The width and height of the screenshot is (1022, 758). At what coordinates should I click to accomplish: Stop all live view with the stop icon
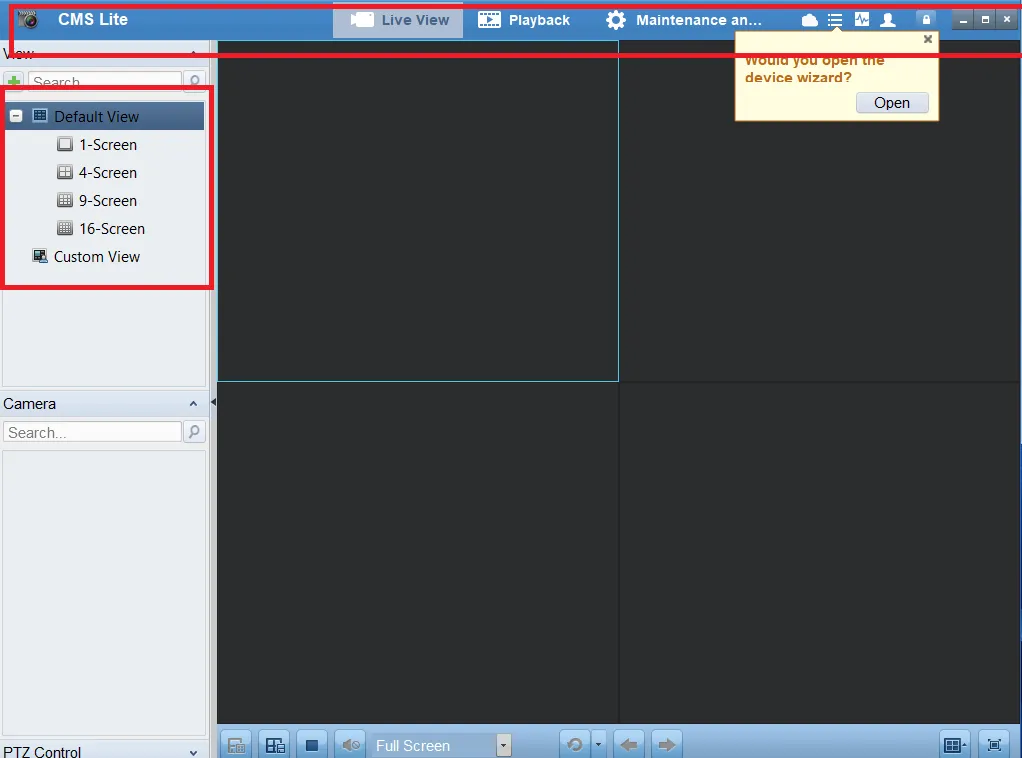click(x=311, y=744)
